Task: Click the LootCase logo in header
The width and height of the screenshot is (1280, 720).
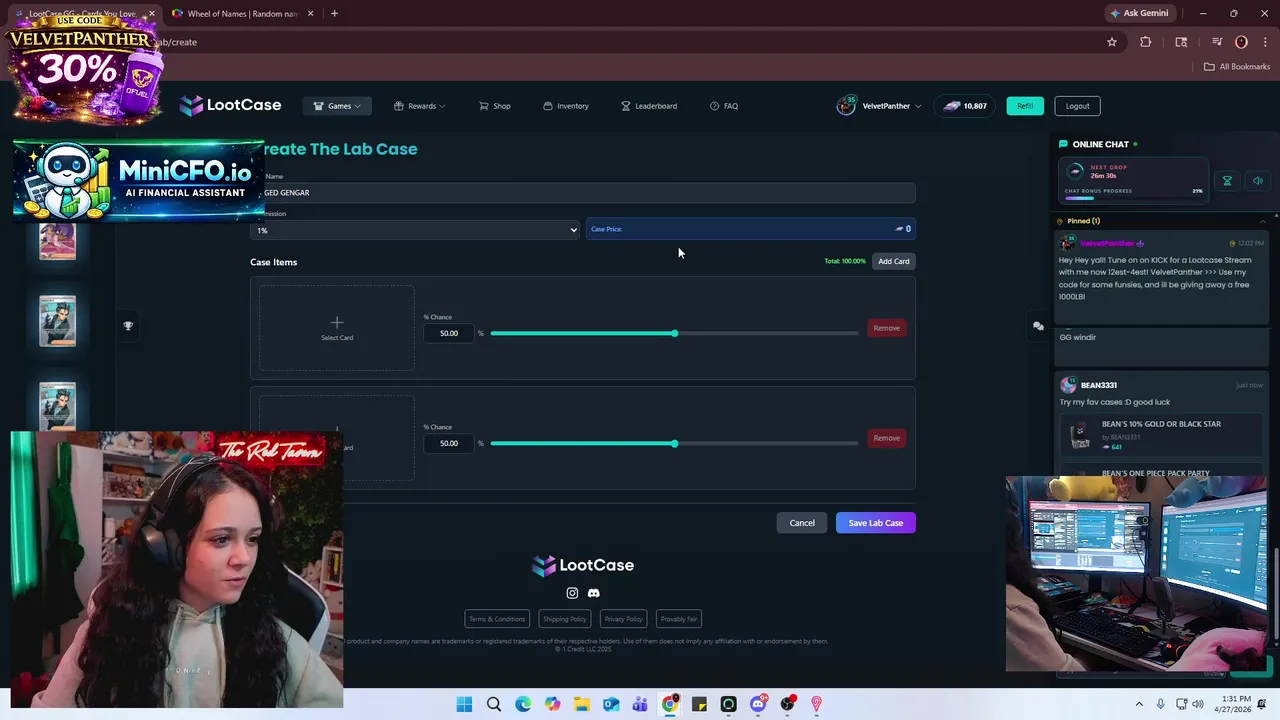Action: 230,105
